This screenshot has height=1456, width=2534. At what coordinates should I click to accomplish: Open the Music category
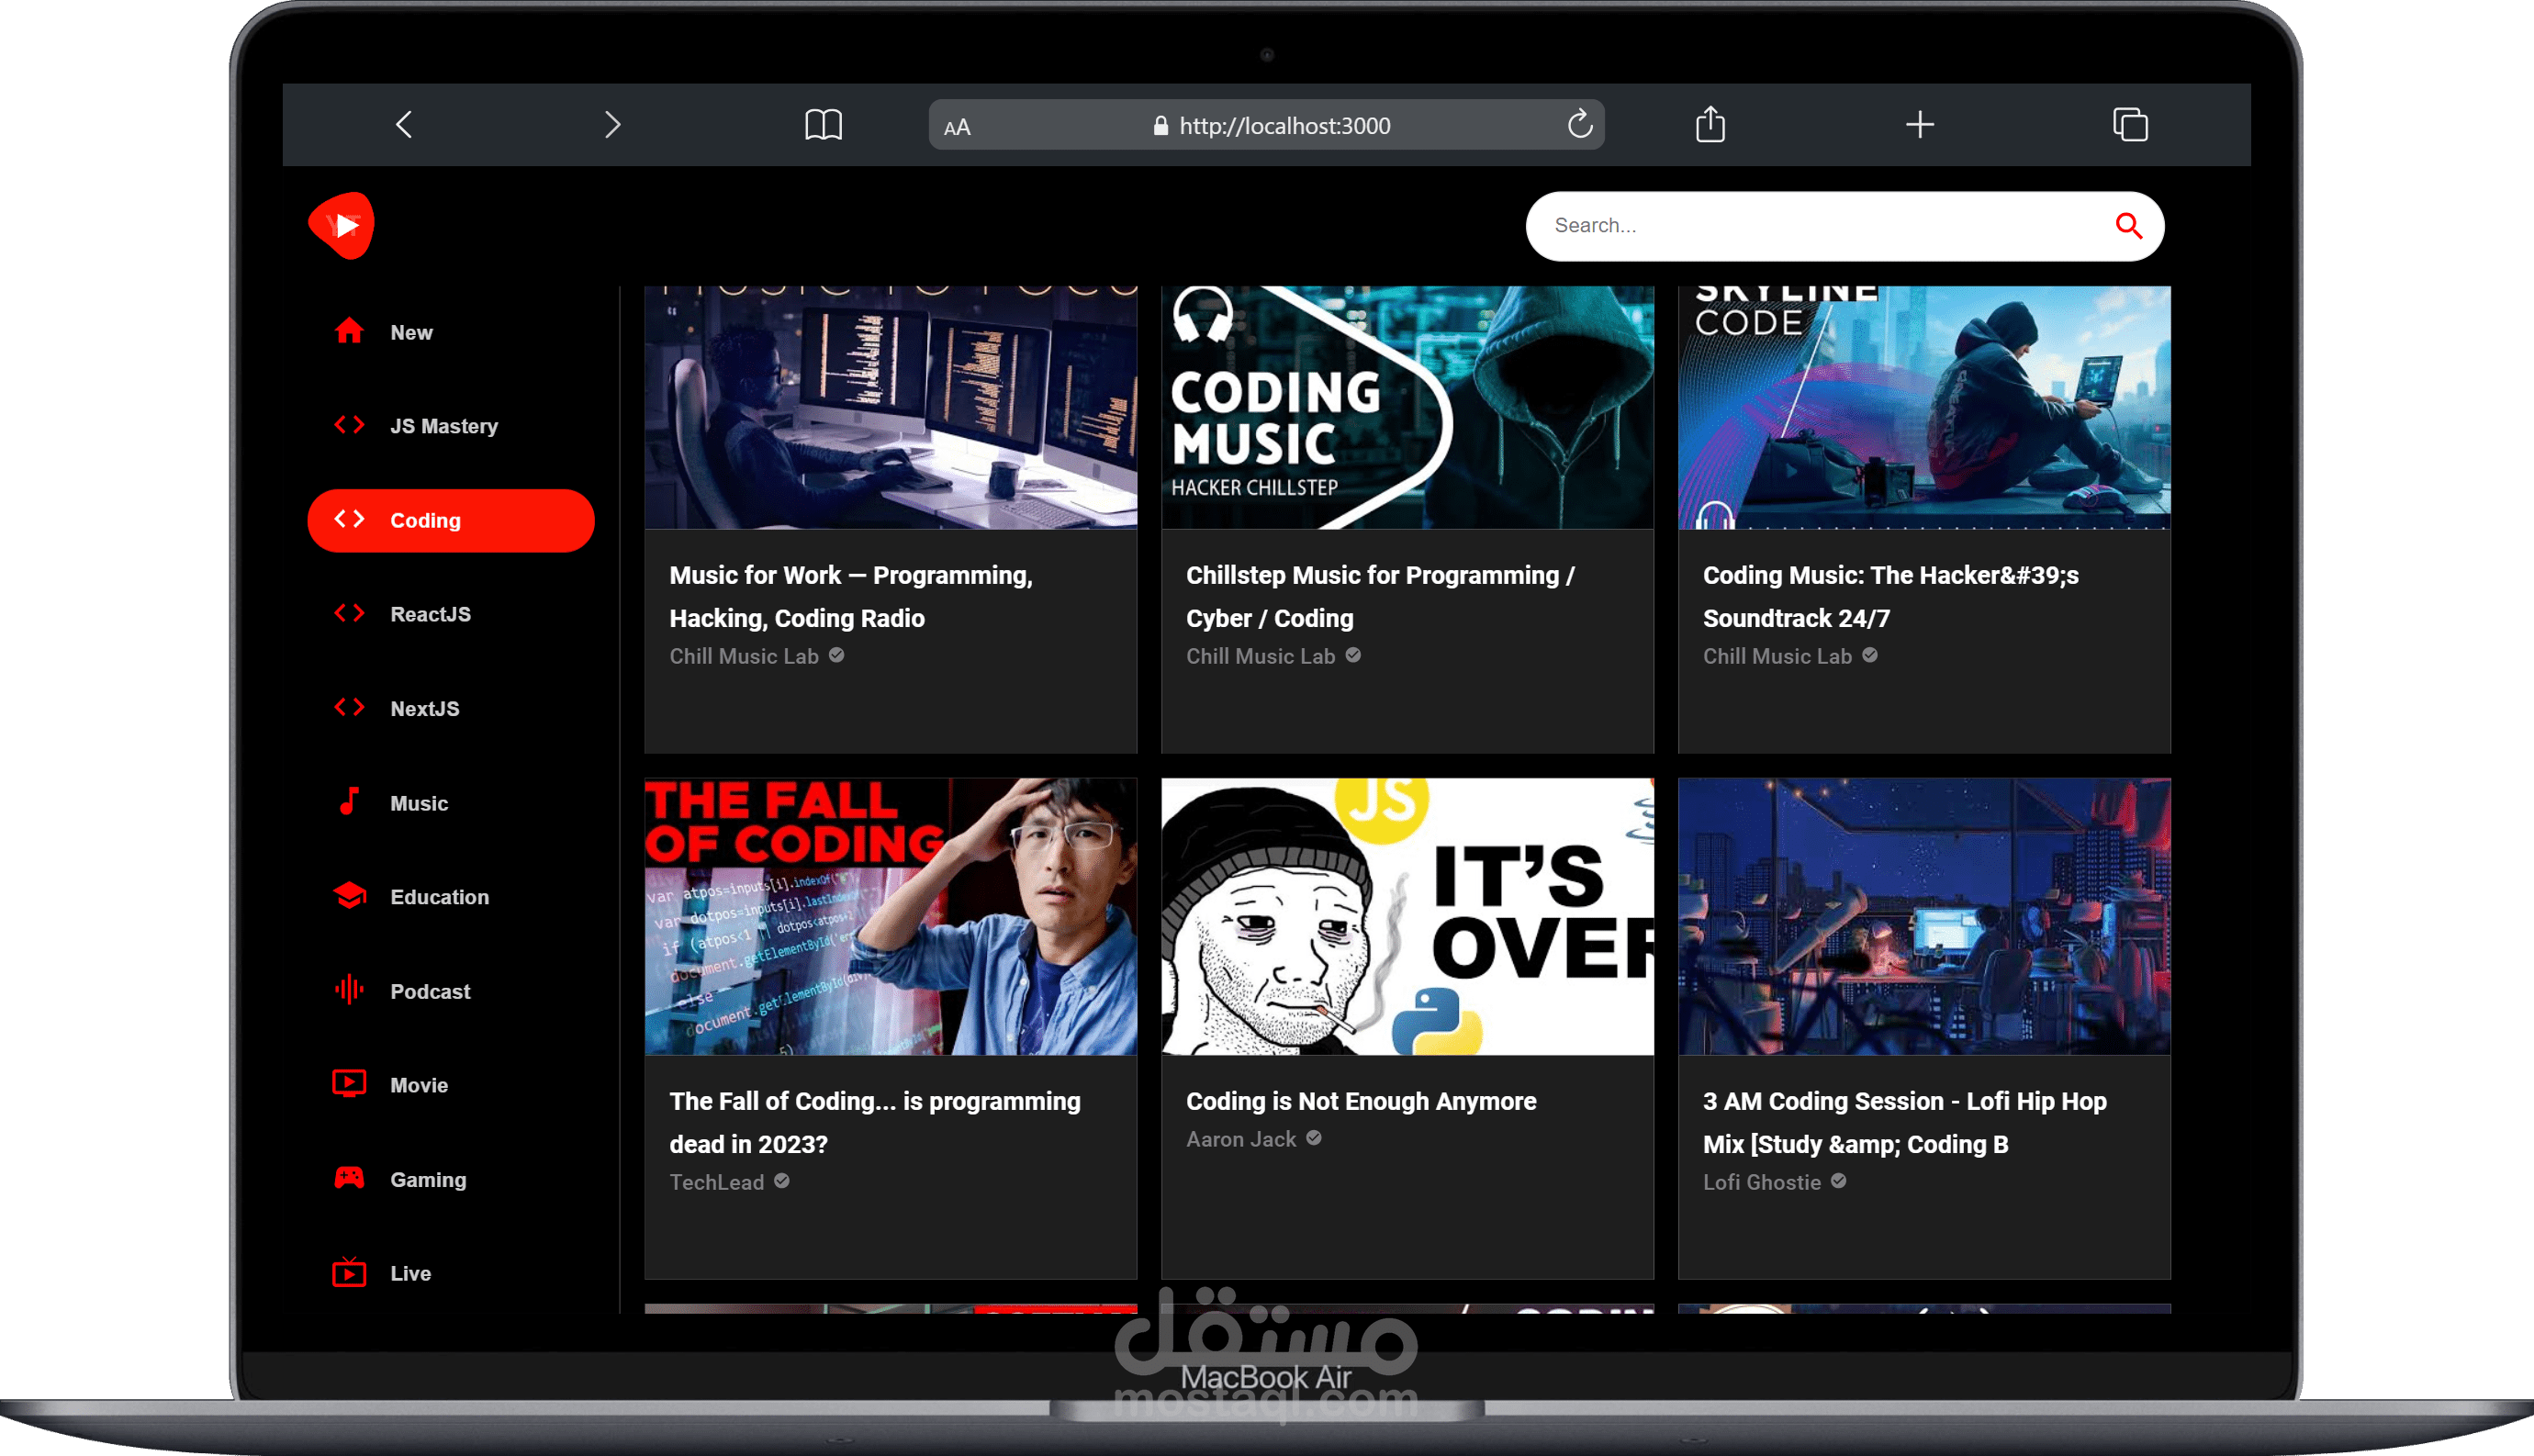[418, 804]
